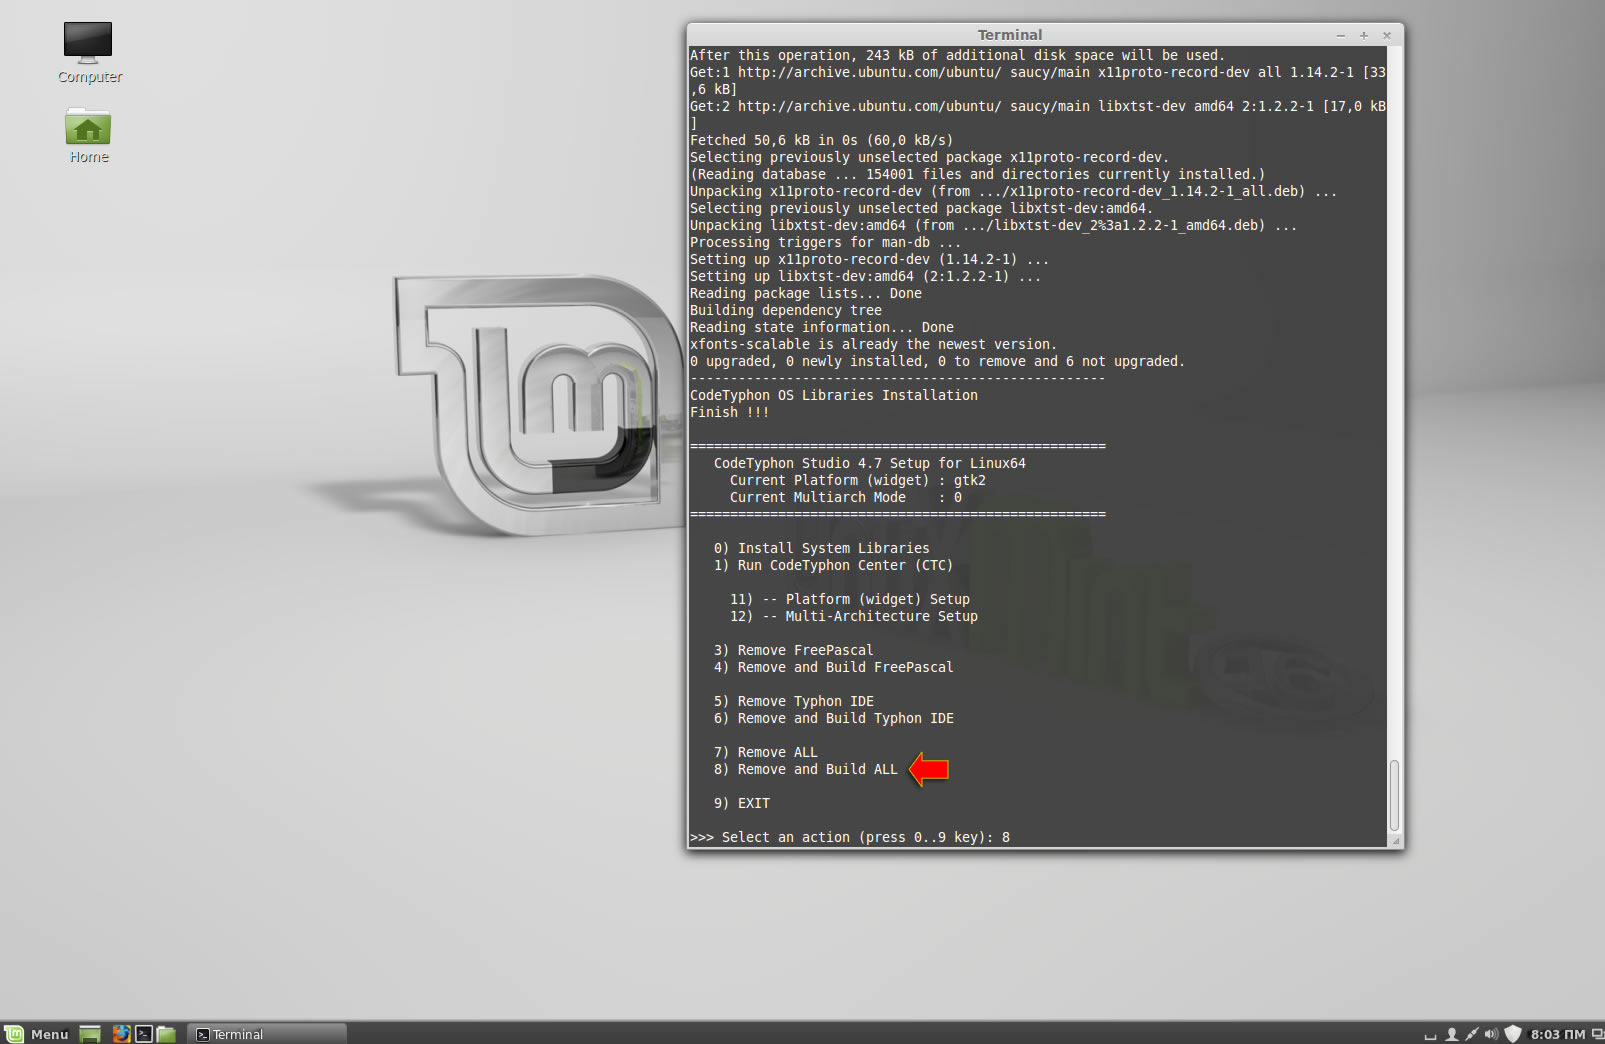The width and height of the screenshot is (1605, 1044).
Task: Click 'CodeTyphon OS Libraries Installation' text
Action: pyautogui.click(x=834, y=395)
